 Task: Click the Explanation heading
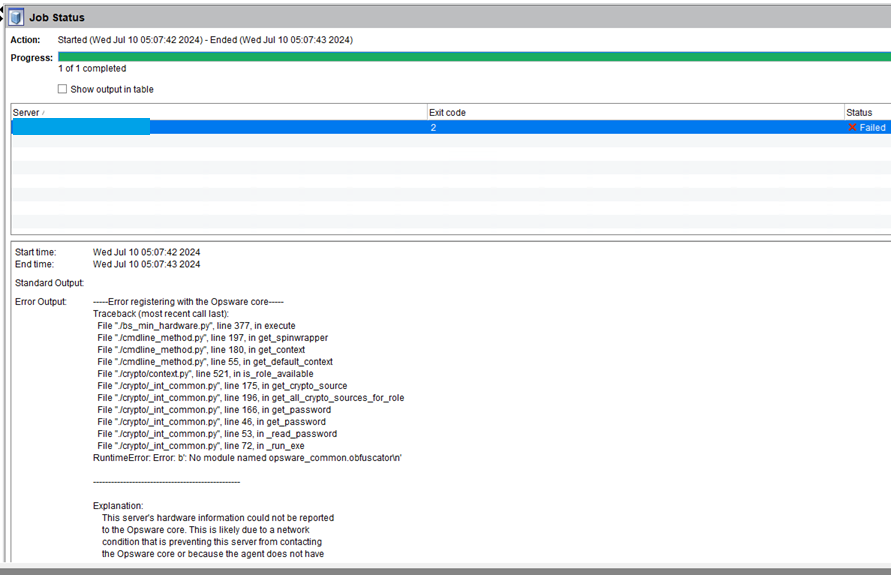[118, 506]
